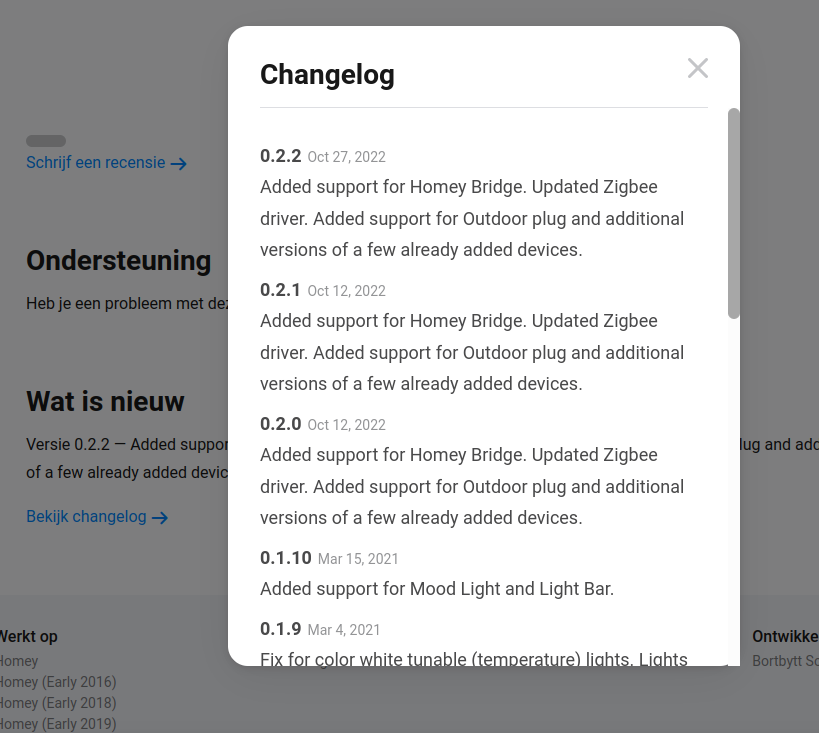This screenshot has width=819, height=733.
Task: Click the arrow icon beside Bekijk changelog
Action: (x=159, y=518)
